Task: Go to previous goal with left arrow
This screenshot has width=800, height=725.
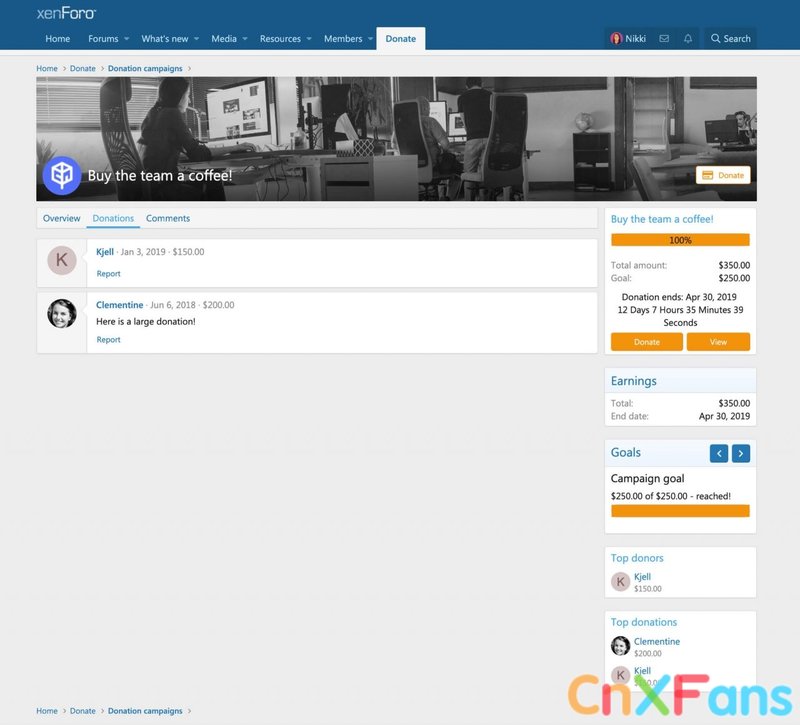Action: coord(719,453)
